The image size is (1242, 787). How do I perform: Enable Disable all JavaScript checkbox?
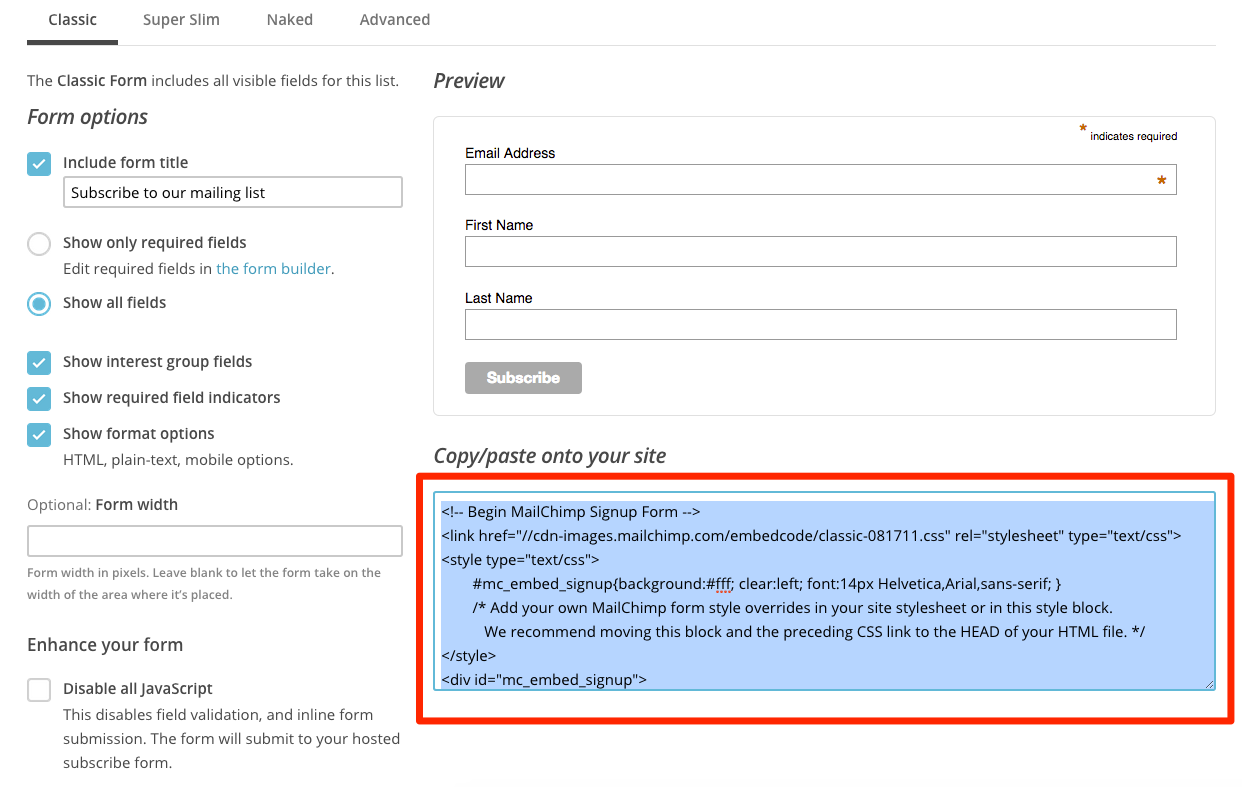click(39, 689)
